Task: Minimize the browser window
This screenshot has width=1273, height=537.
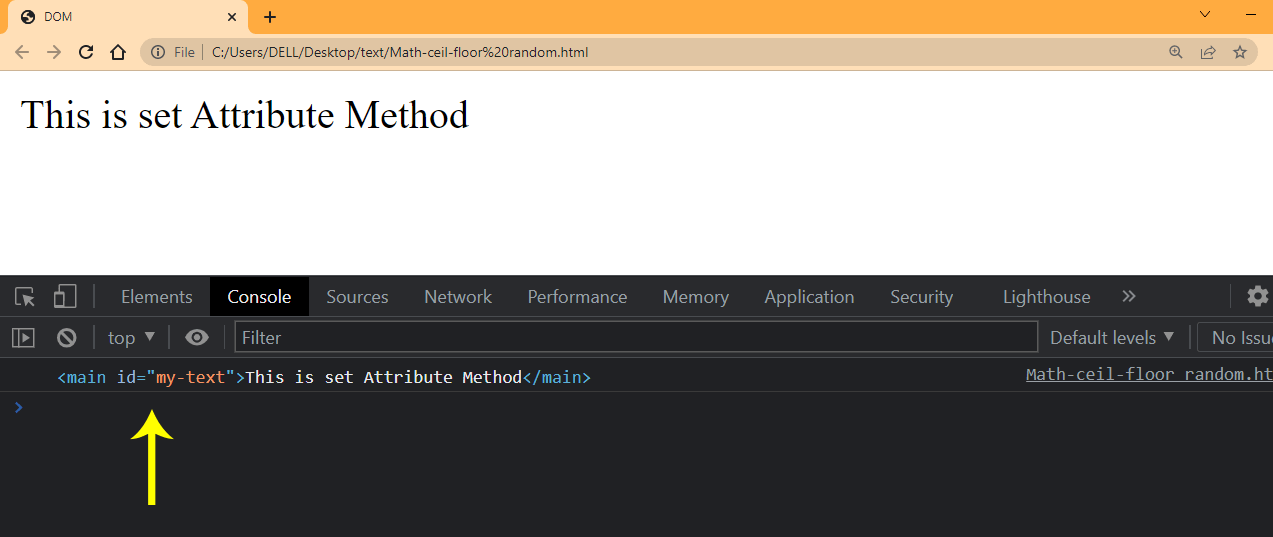Action: tap(1251, 14)
